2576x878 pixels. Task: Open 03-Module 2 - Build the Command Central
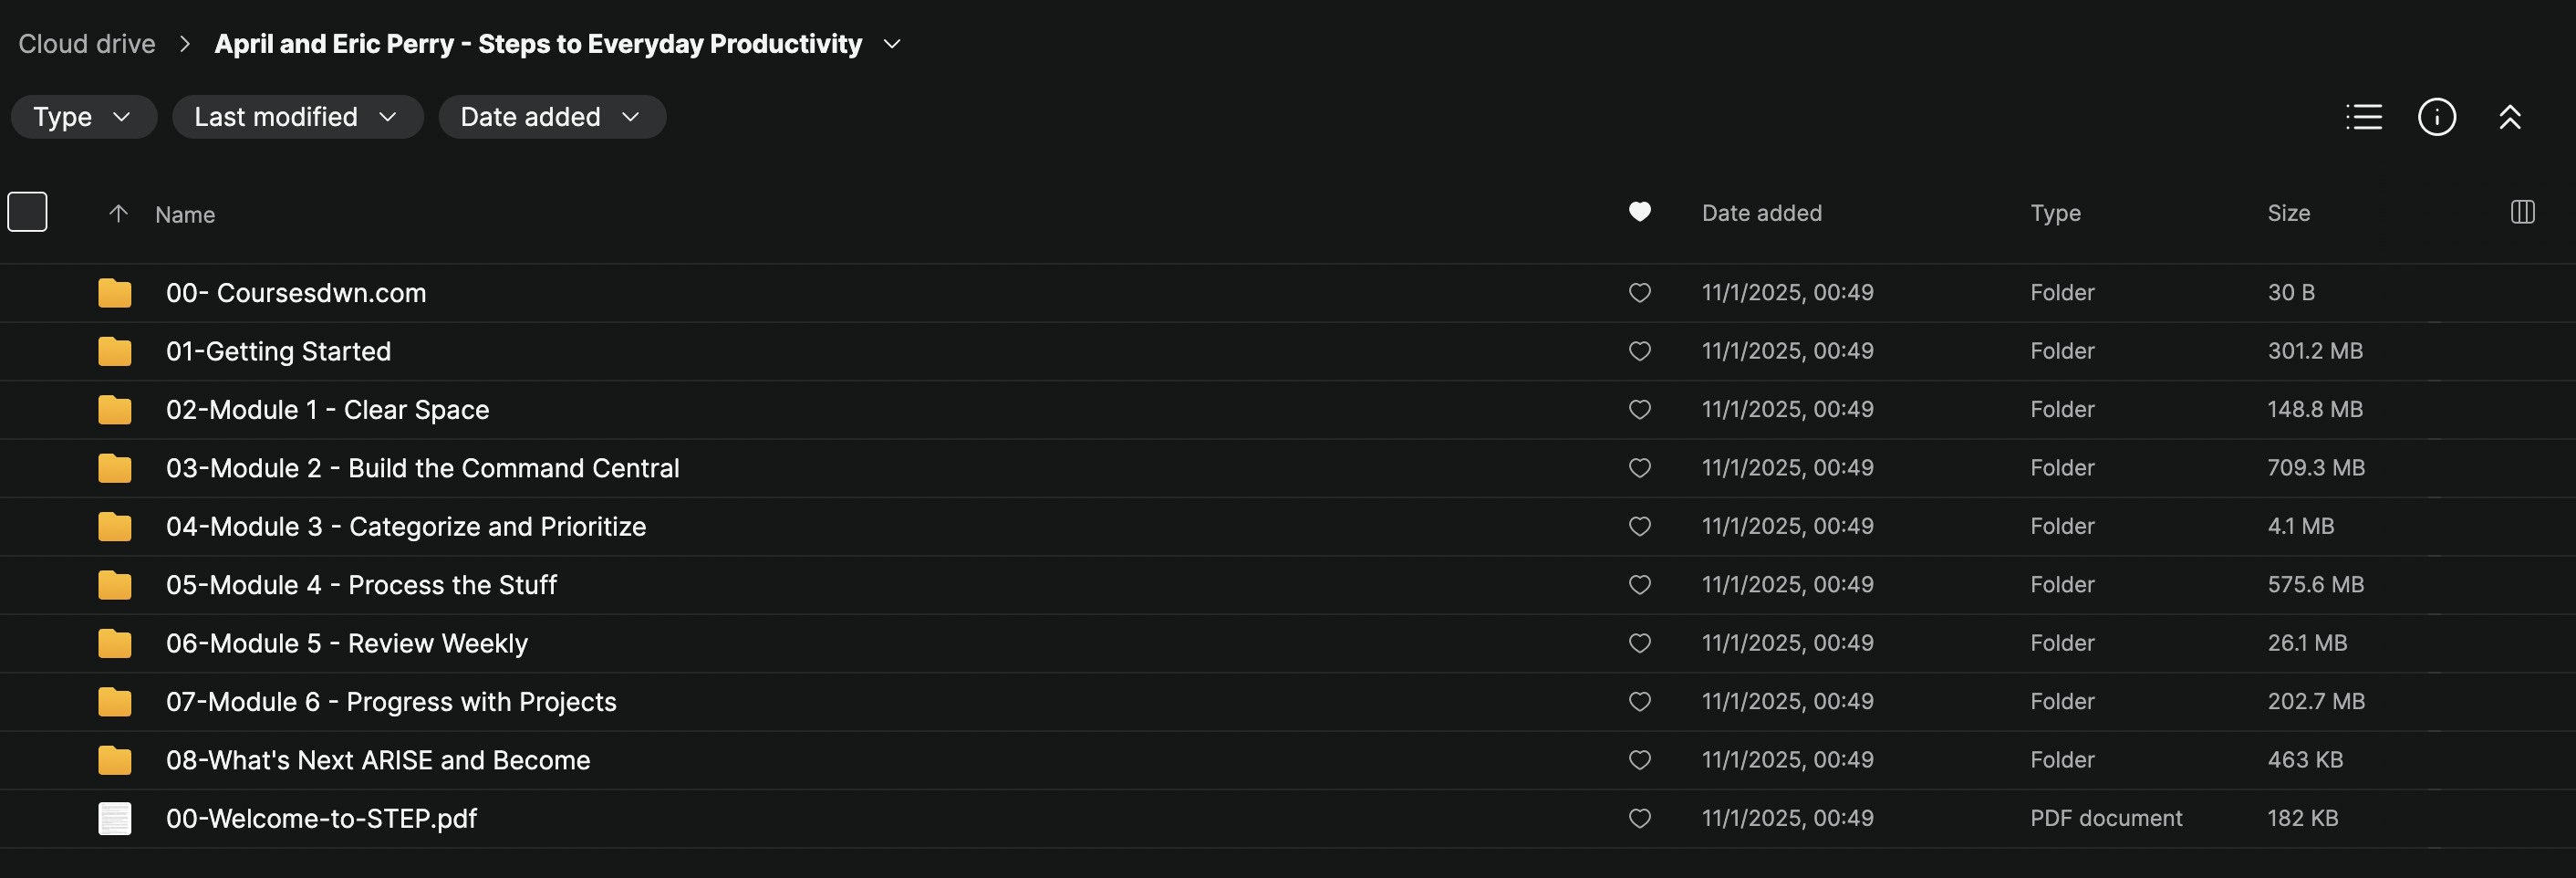click(422, 468)
